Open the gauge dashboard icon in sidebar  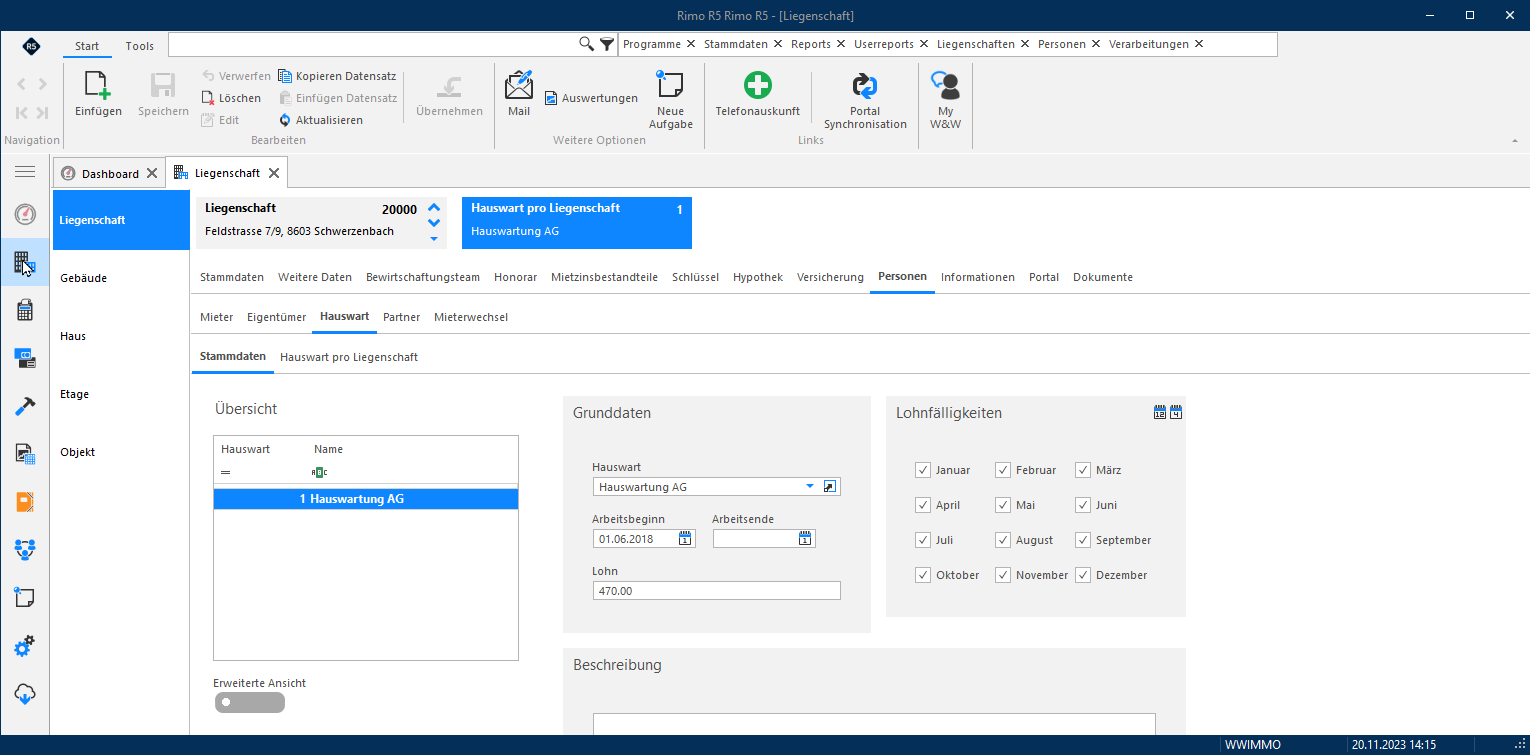point(25,214)
